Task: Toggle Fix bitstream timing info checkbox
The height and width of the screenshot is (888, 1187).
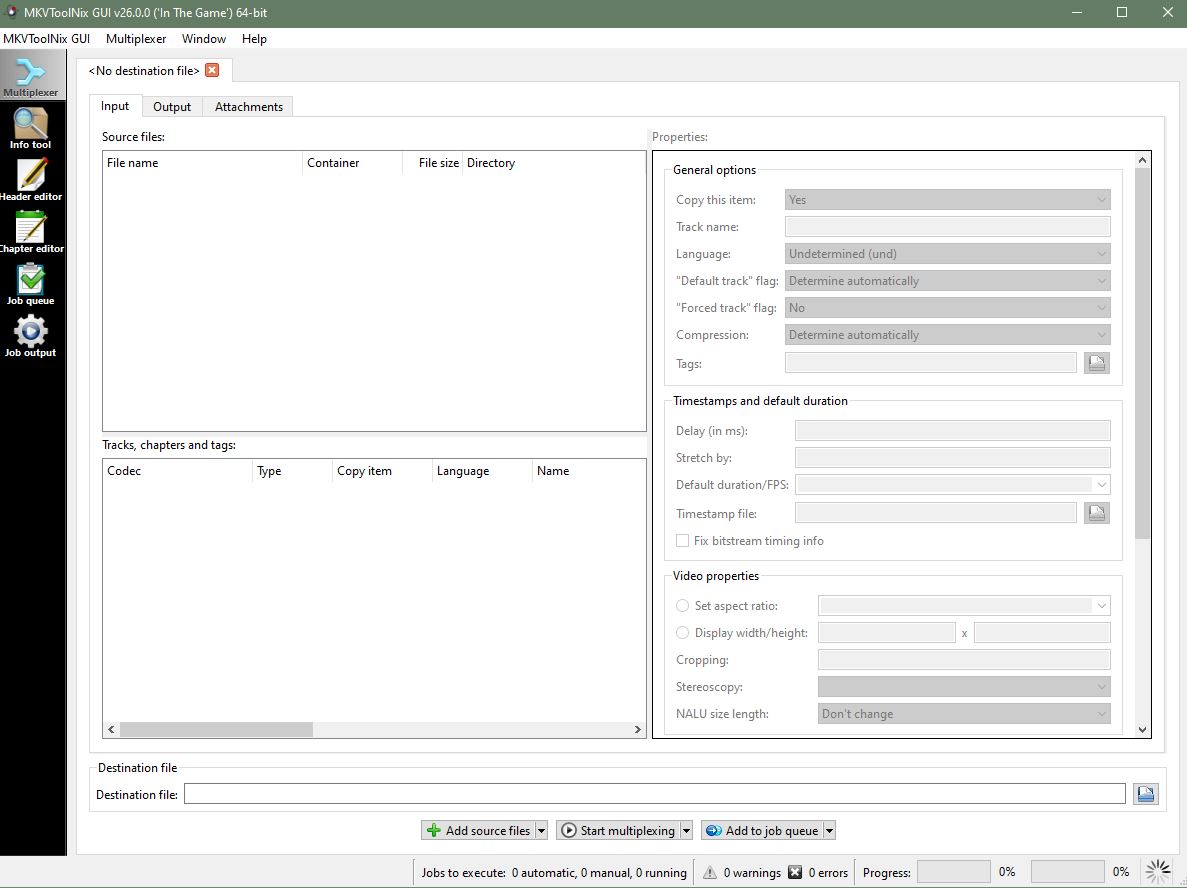Action: [x=682, y=541]
